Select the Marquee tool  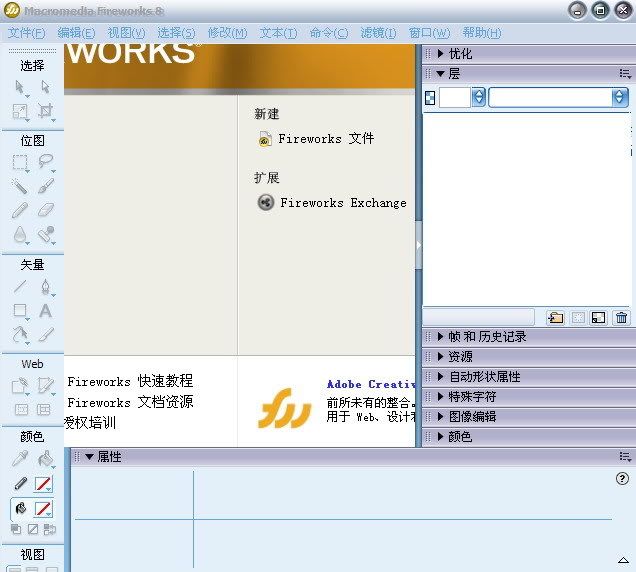click(20, 162)
